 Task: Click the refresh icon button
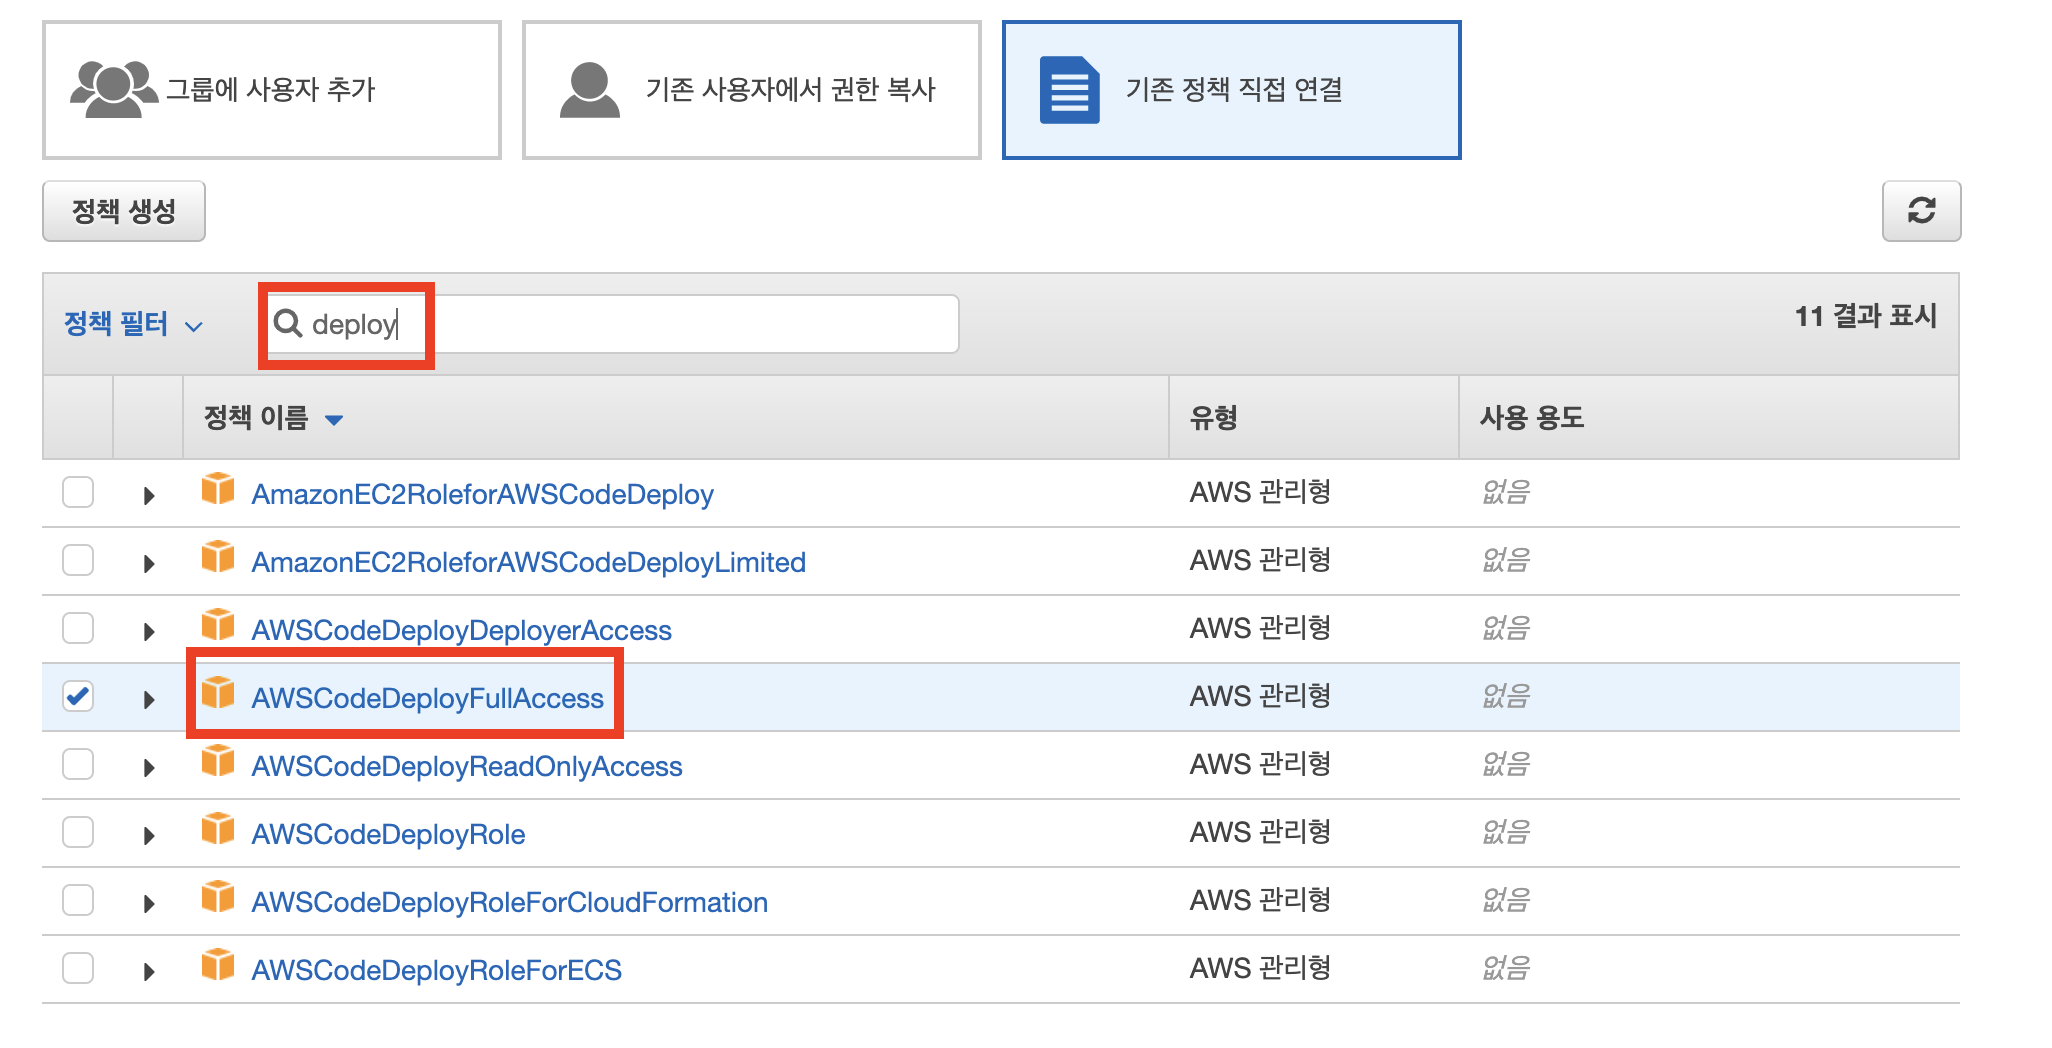coord(1921,211)
